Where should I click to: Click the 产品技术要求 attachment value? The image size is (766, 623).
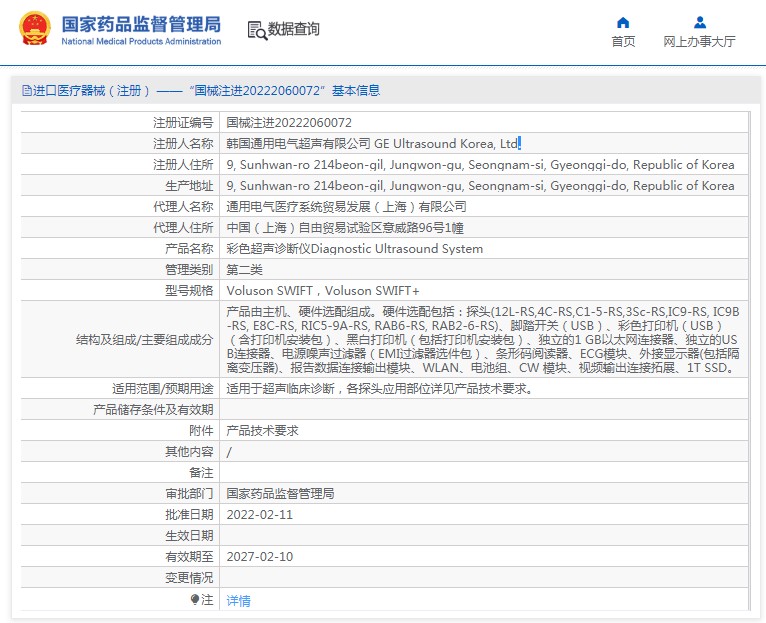point(262,431)
